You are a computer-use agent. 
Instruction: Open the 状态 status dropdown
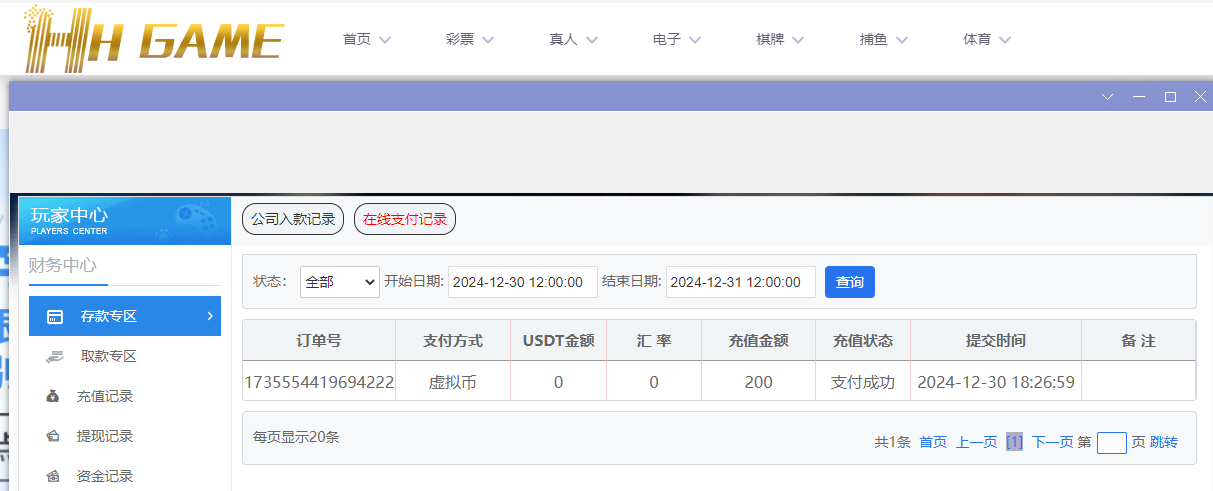click(x=339, y=282)
